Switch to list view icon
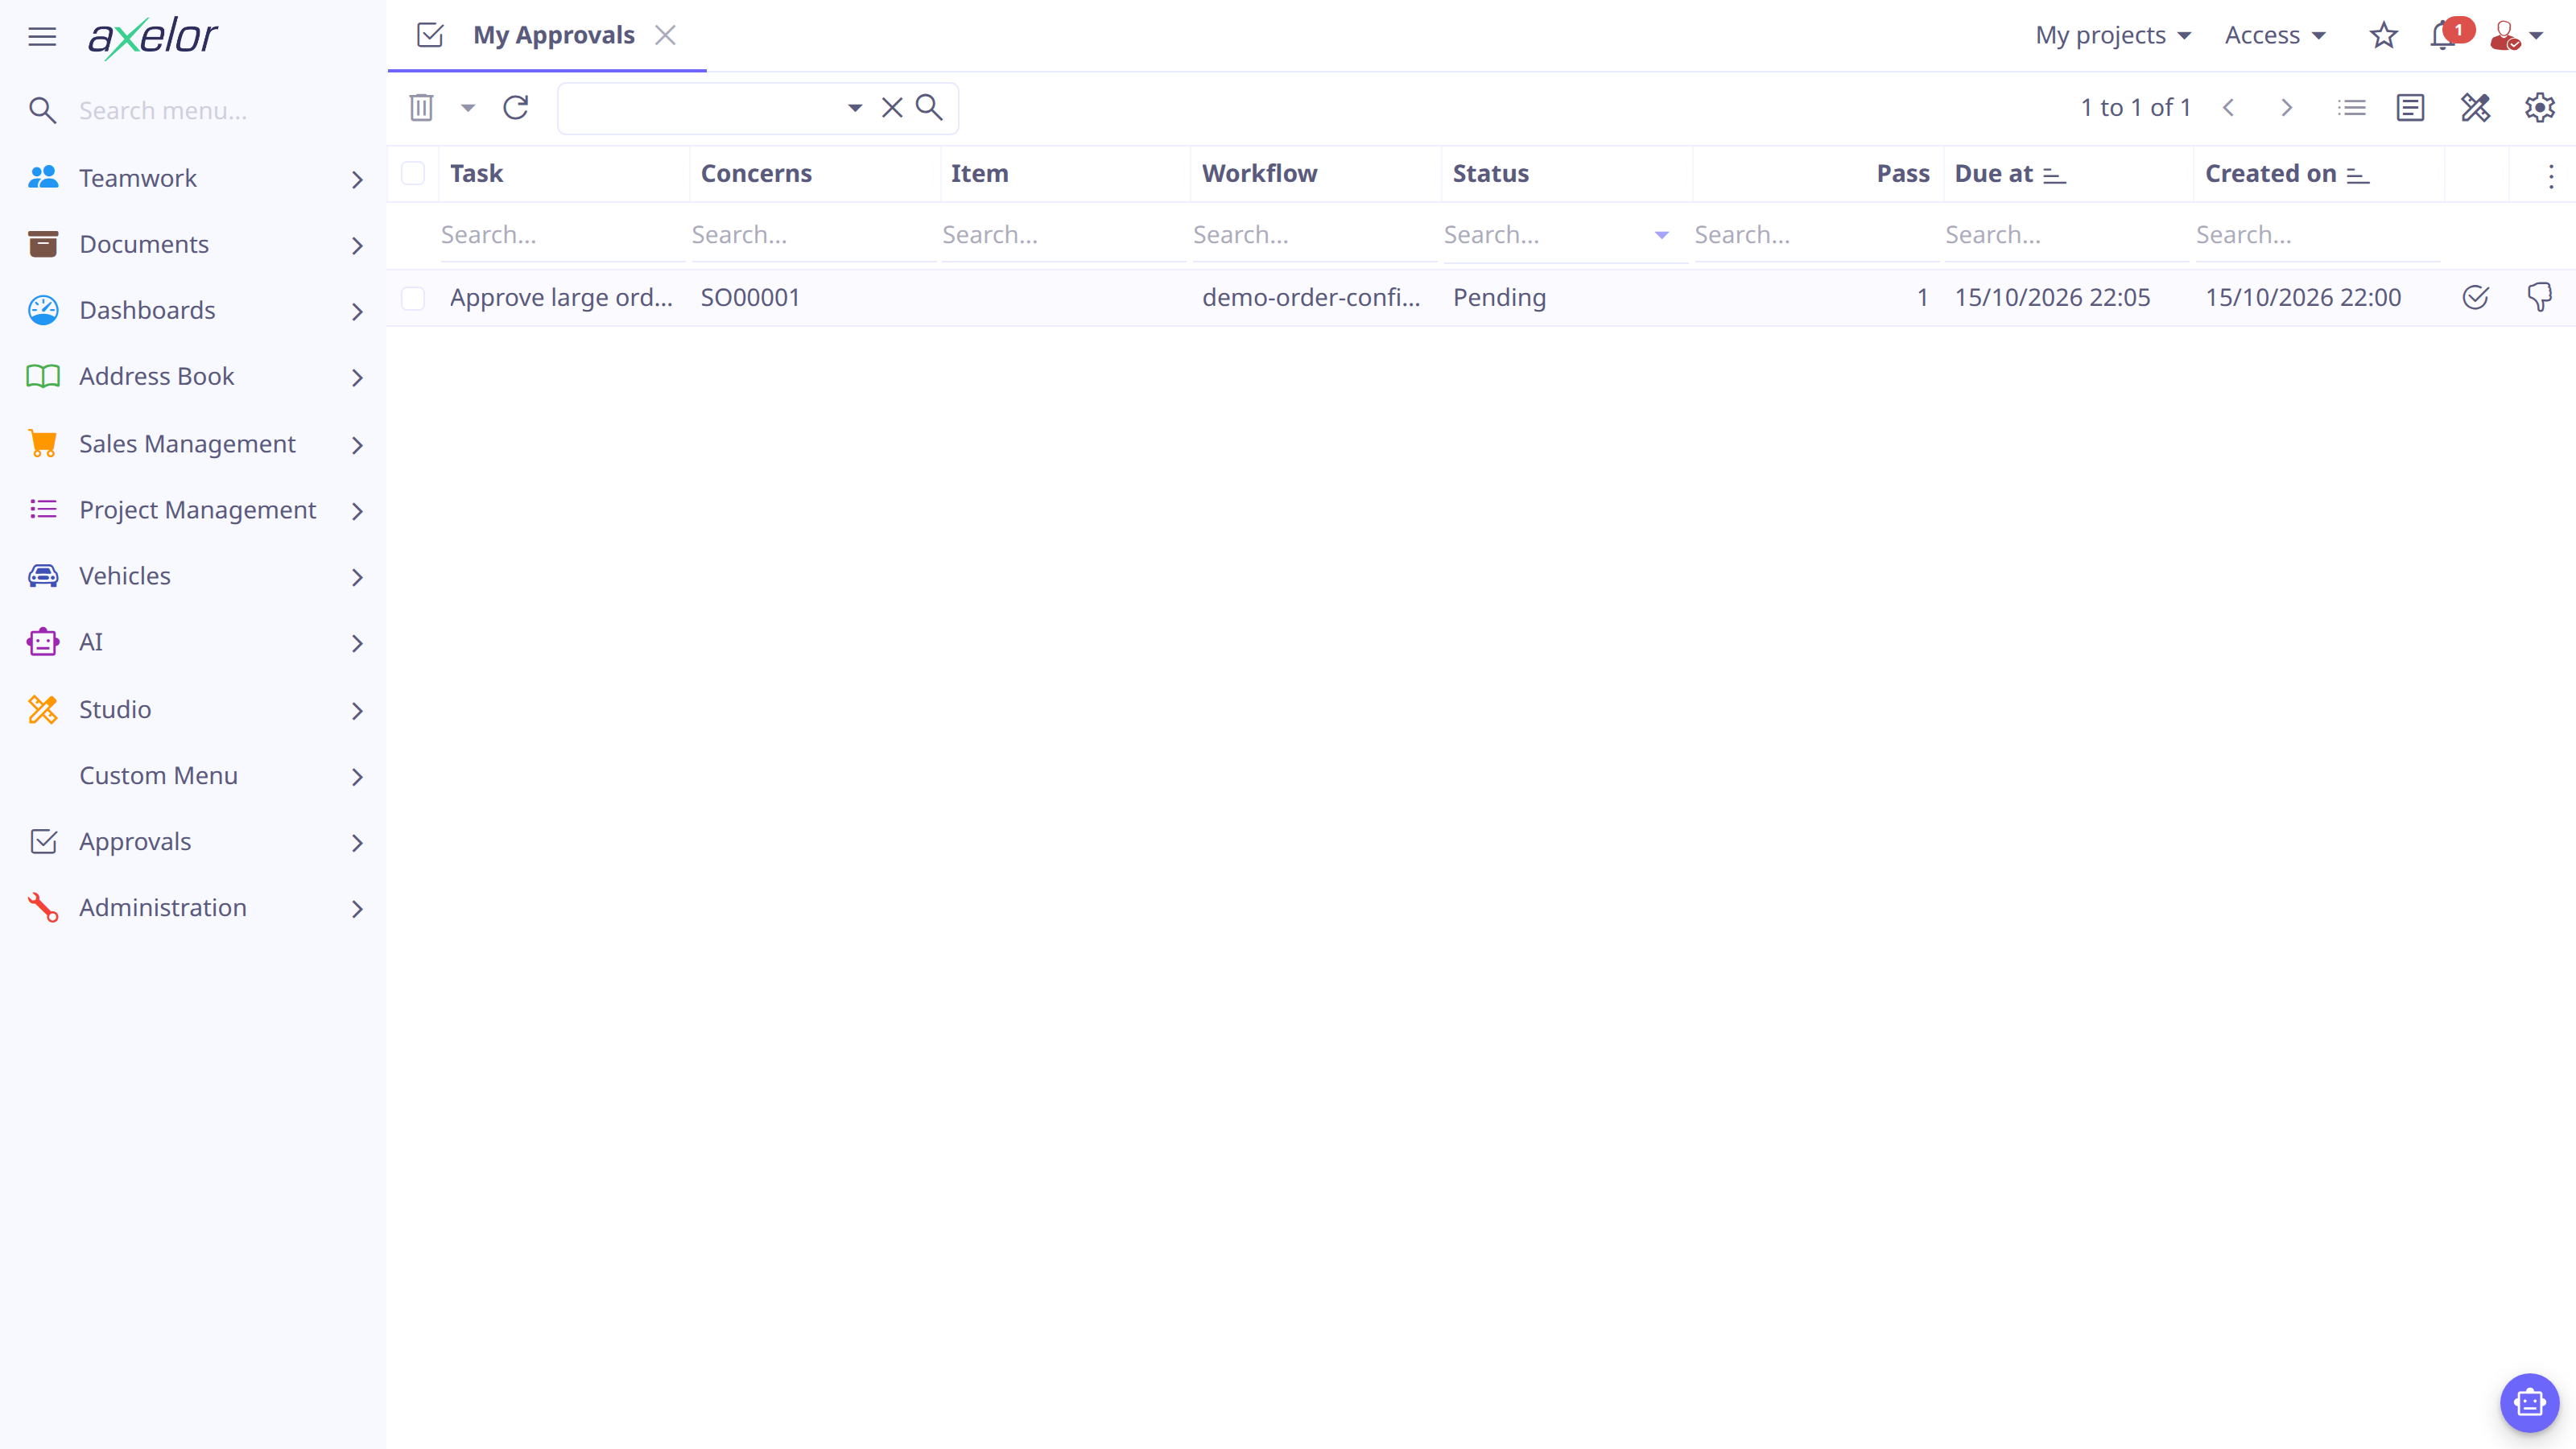 pyautogui.click(x=2351, y=107)
